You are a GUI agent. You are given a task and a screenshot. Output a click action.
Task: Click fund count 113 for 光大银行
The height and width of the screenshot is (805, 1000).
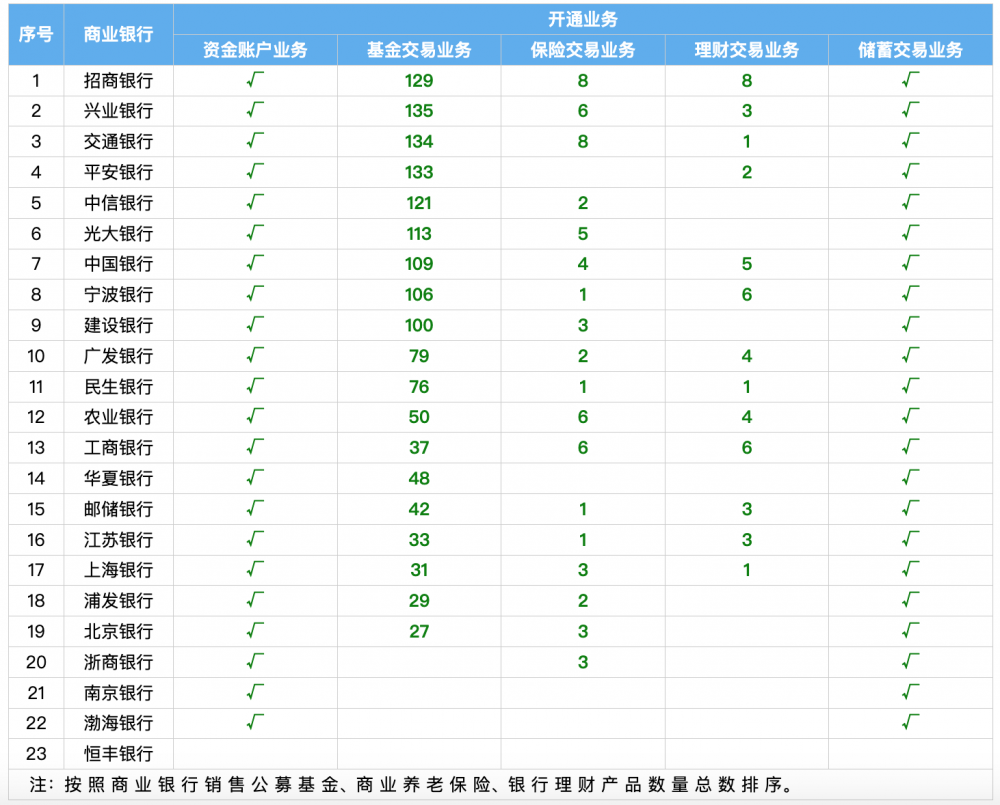click(419, 233)
